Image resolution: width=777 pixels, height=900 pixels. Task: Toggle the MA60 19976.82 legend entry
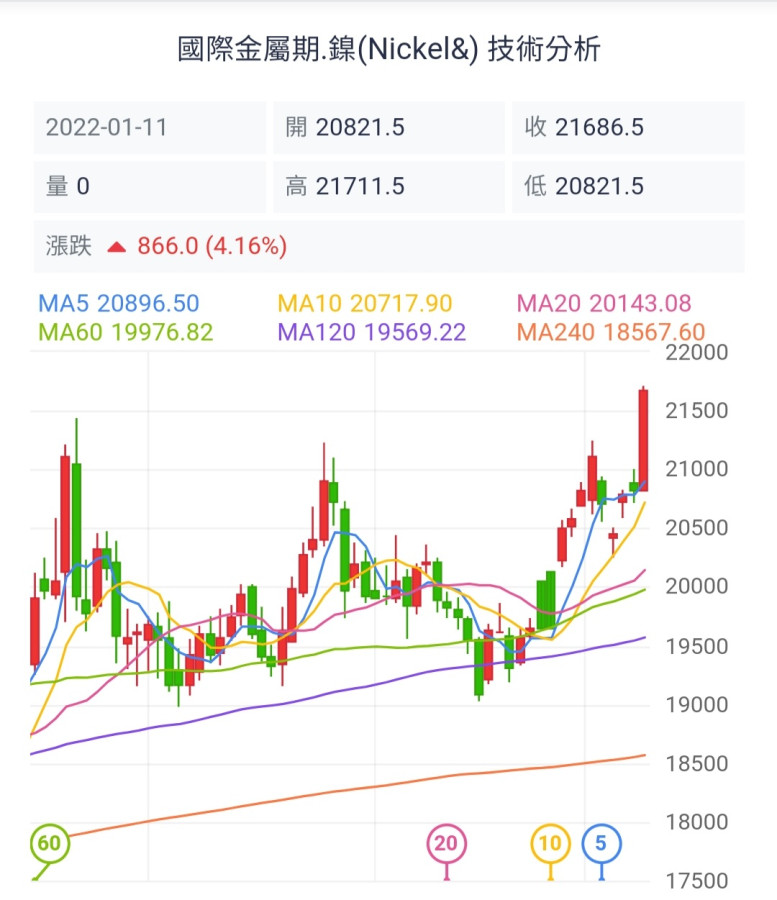pos(125,332)
